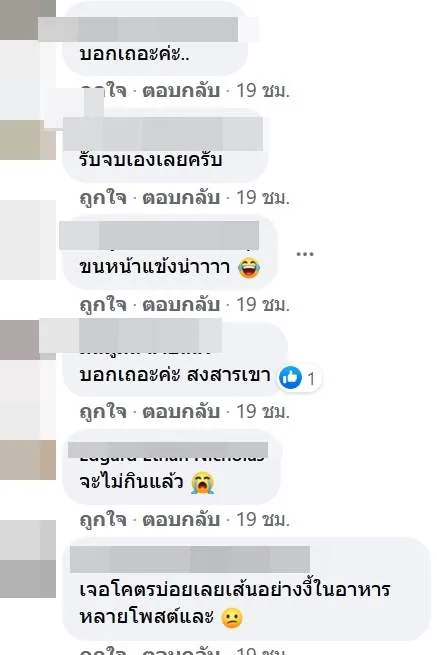Screen dimensions: 437x655
Task: Open profile picture of the รับจบเองเลยครับ commenter
Action: tap(28, 140)
